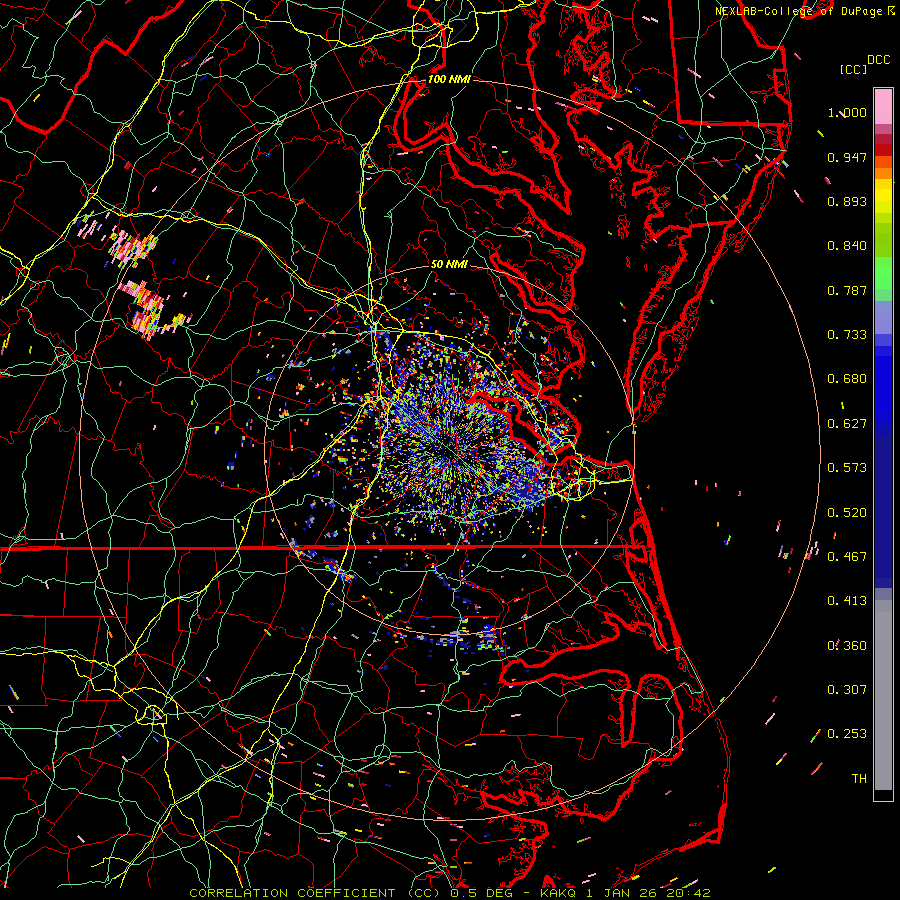The image size is (900, 900).
Task: Click the TH threshold label on legend
Action: coord(859,779)
